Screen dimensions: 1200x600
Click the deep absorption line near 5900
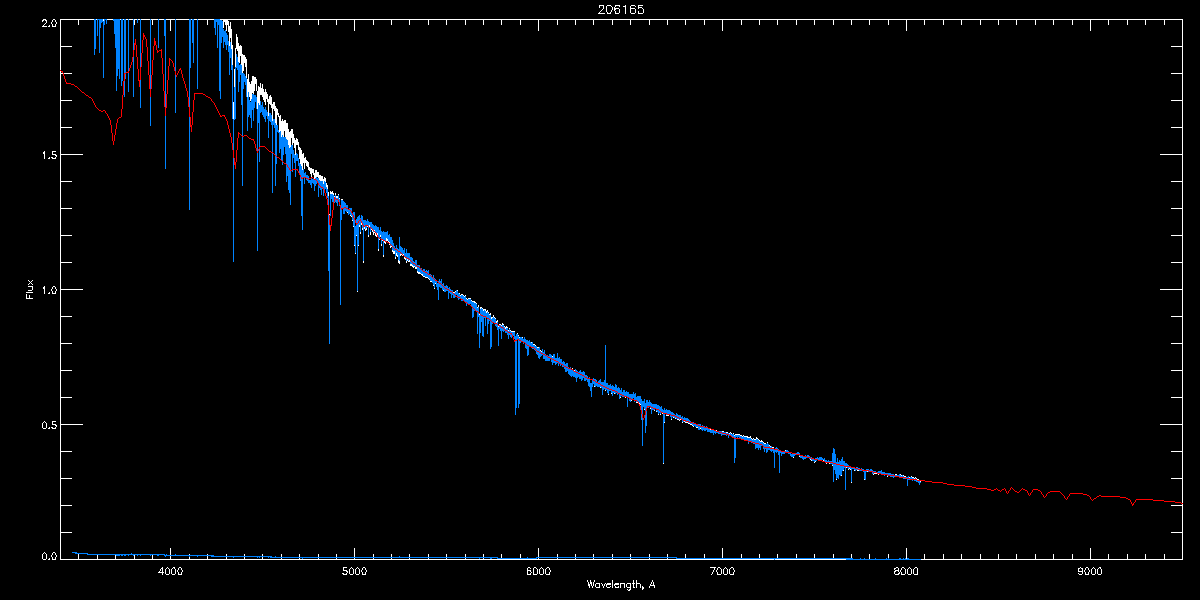(x=517, y=375)
